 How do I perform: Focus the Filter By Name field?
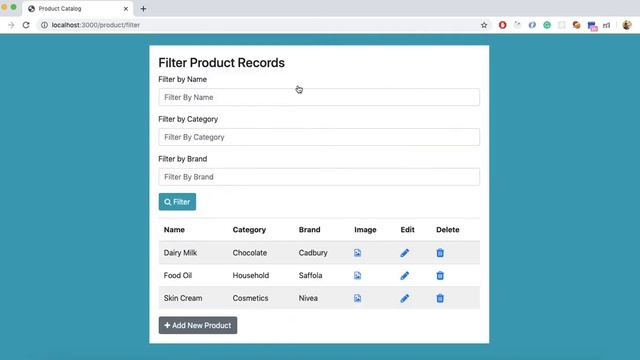(319, 97)
